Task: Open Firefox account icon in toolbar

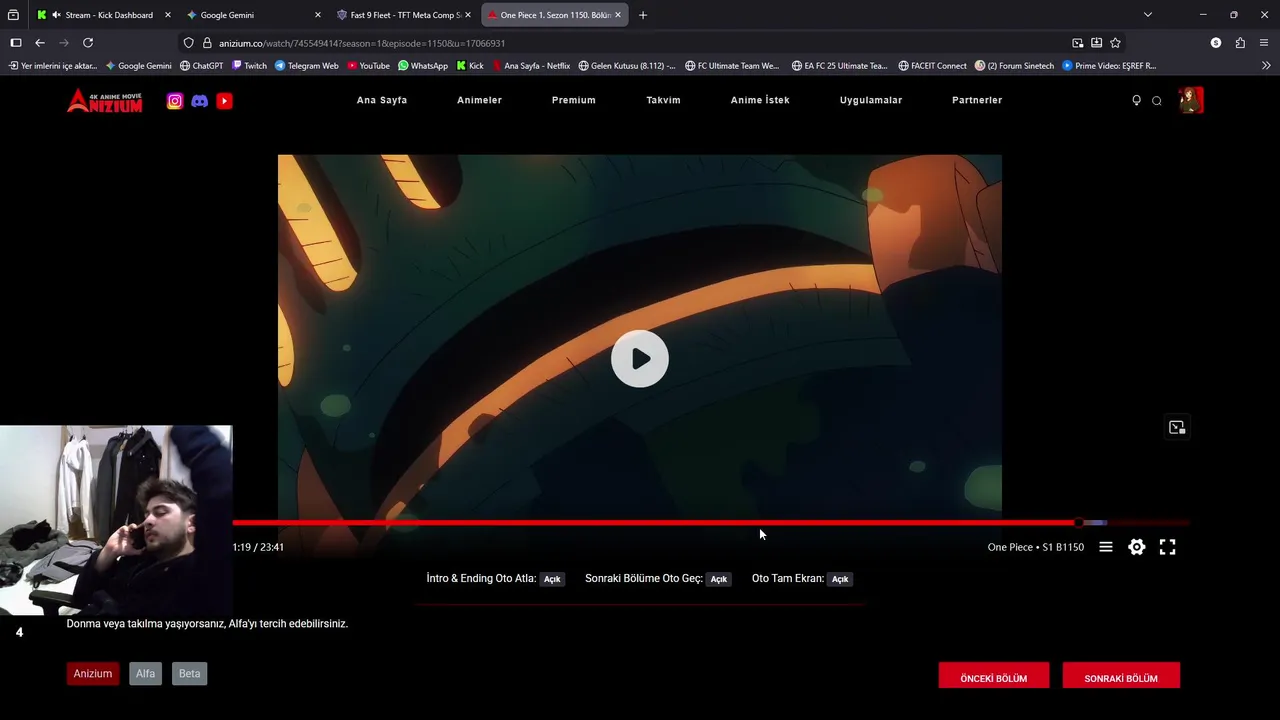Action: [x=1216, y=43]
